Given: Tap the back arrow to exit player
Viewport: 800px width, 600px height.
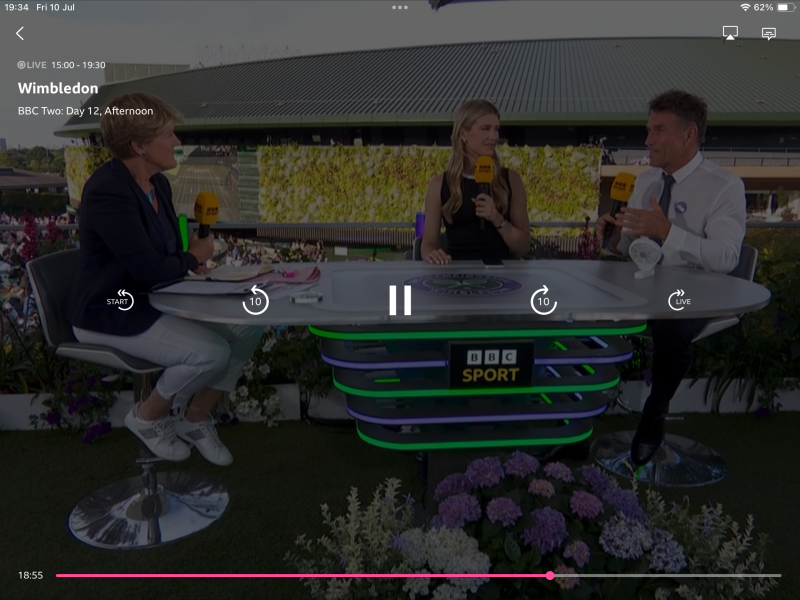Looking at the screenshot, I should click(20, 34).
